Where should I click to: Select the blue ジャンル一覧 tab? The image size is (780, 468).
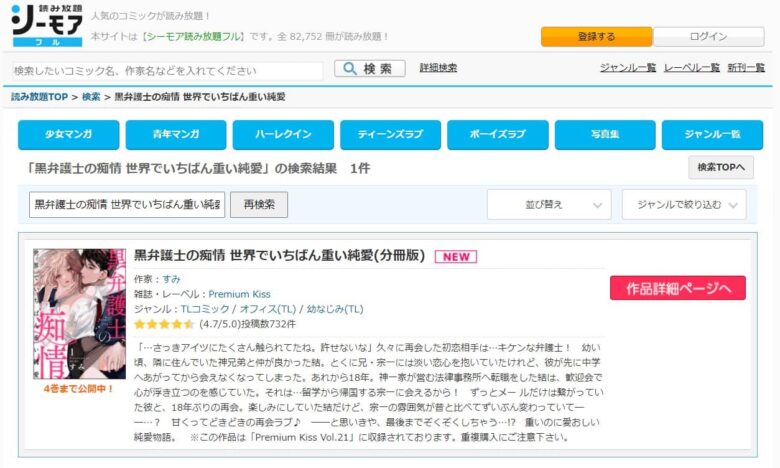click(x=712, y=134)
